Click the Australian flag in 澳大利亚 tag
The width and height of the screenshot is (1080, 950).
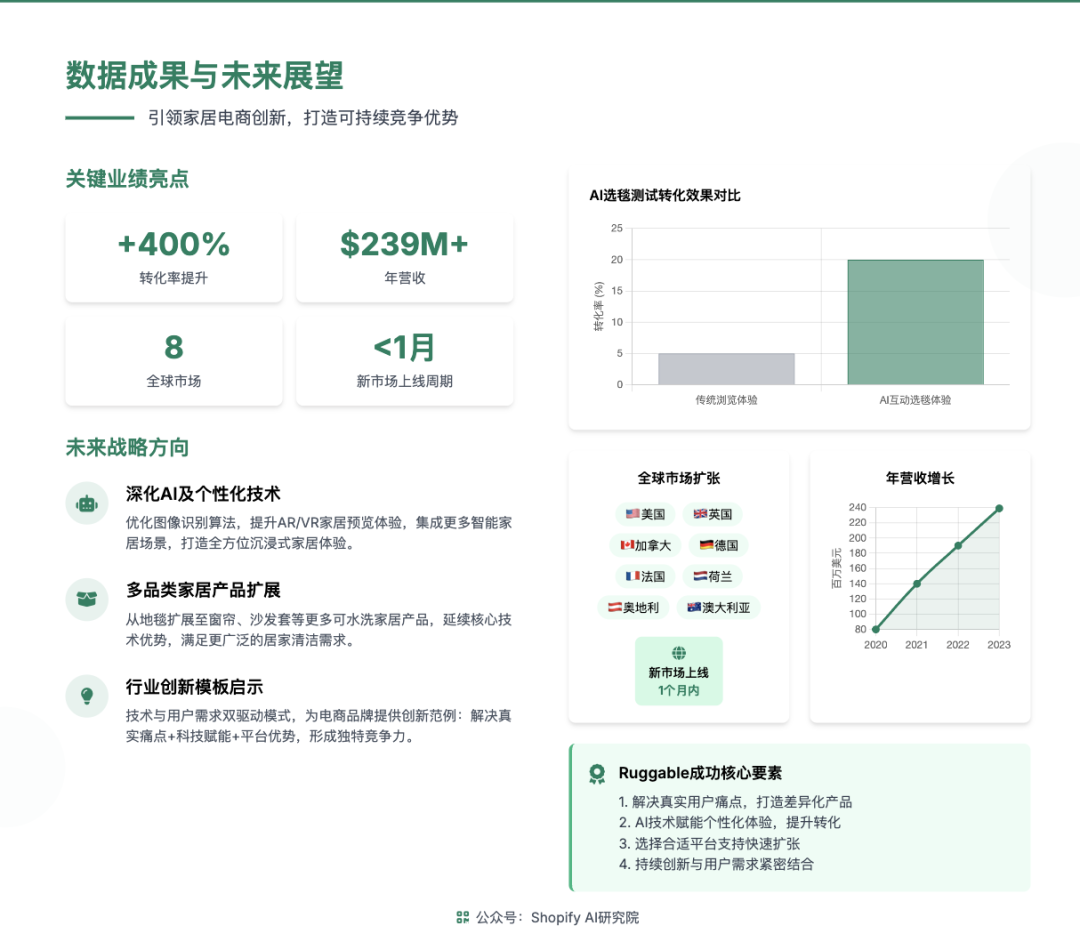pos(694,607)
